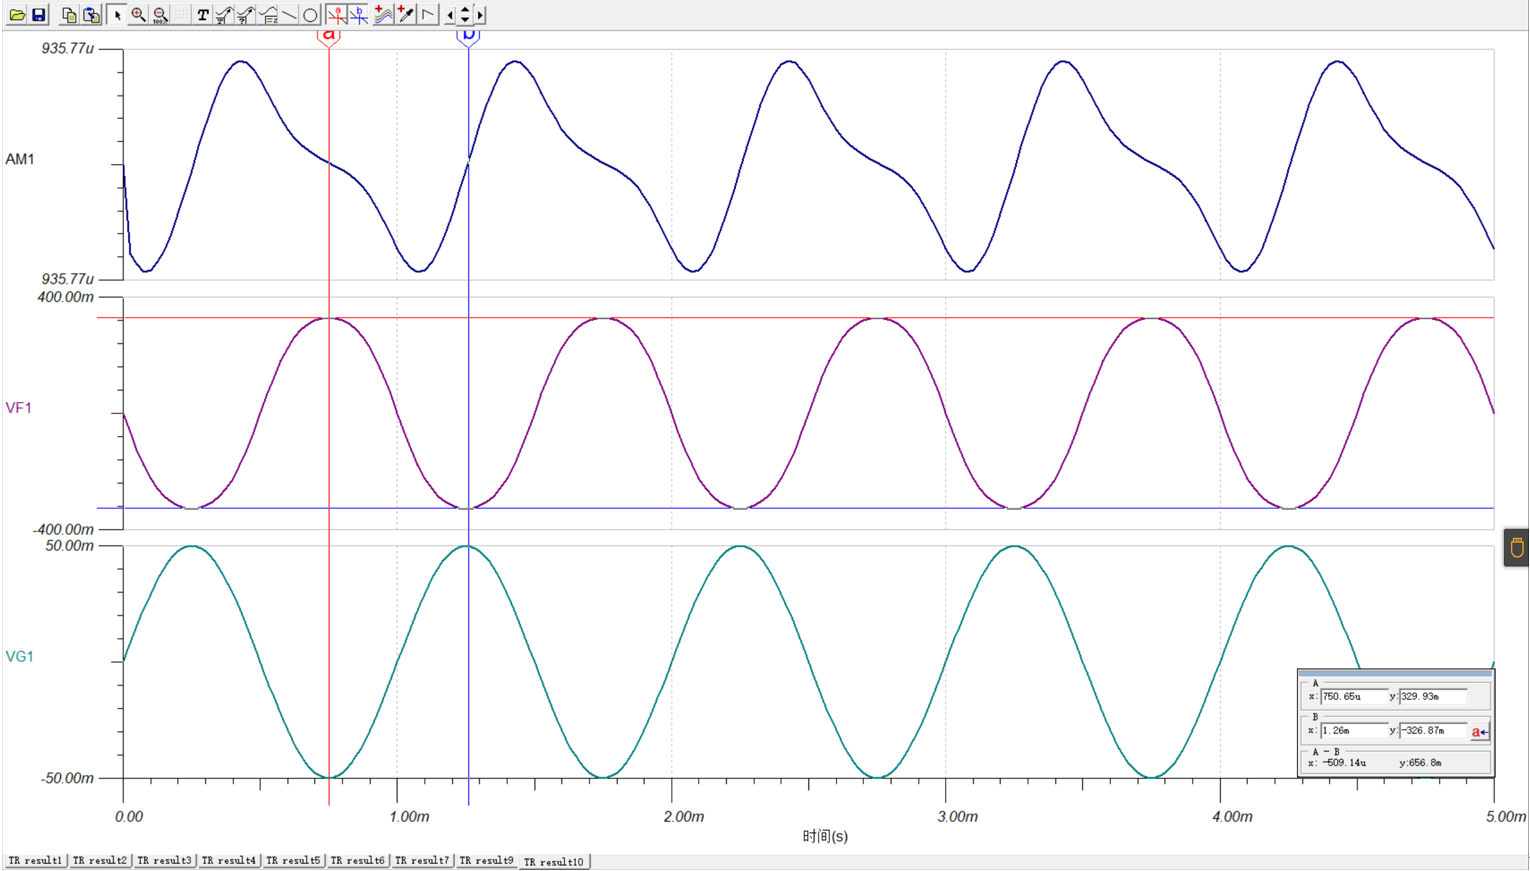The height and width of the screenshot is (871, 1530).
Task: Click the 3.00m time axis label
Action: point(958,816)
